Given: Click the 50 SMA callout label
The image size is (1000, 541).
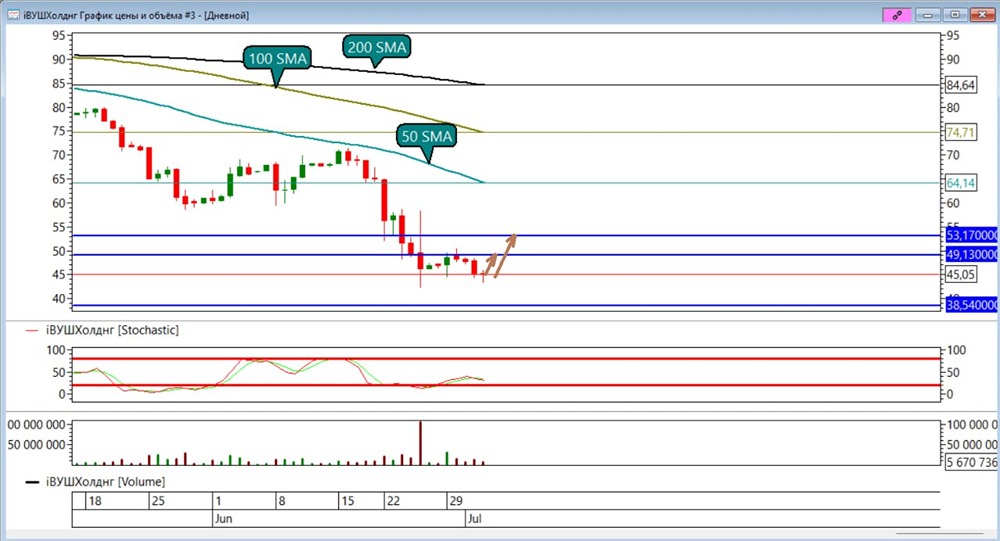Looking at the screenshot, I should [426, 136].
